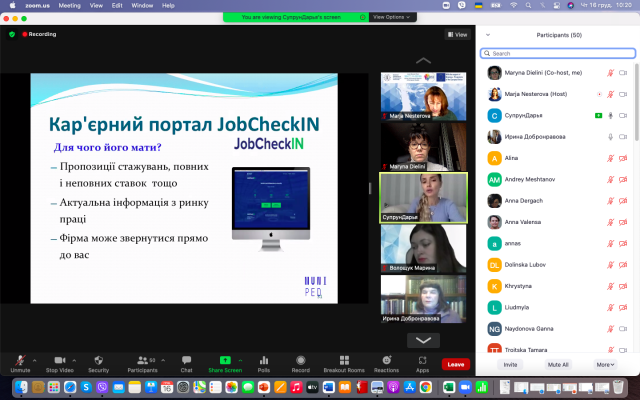This screenshot has height=400, width=640.
Task: Click the Stop Video camera button
Action: (60, 364)
